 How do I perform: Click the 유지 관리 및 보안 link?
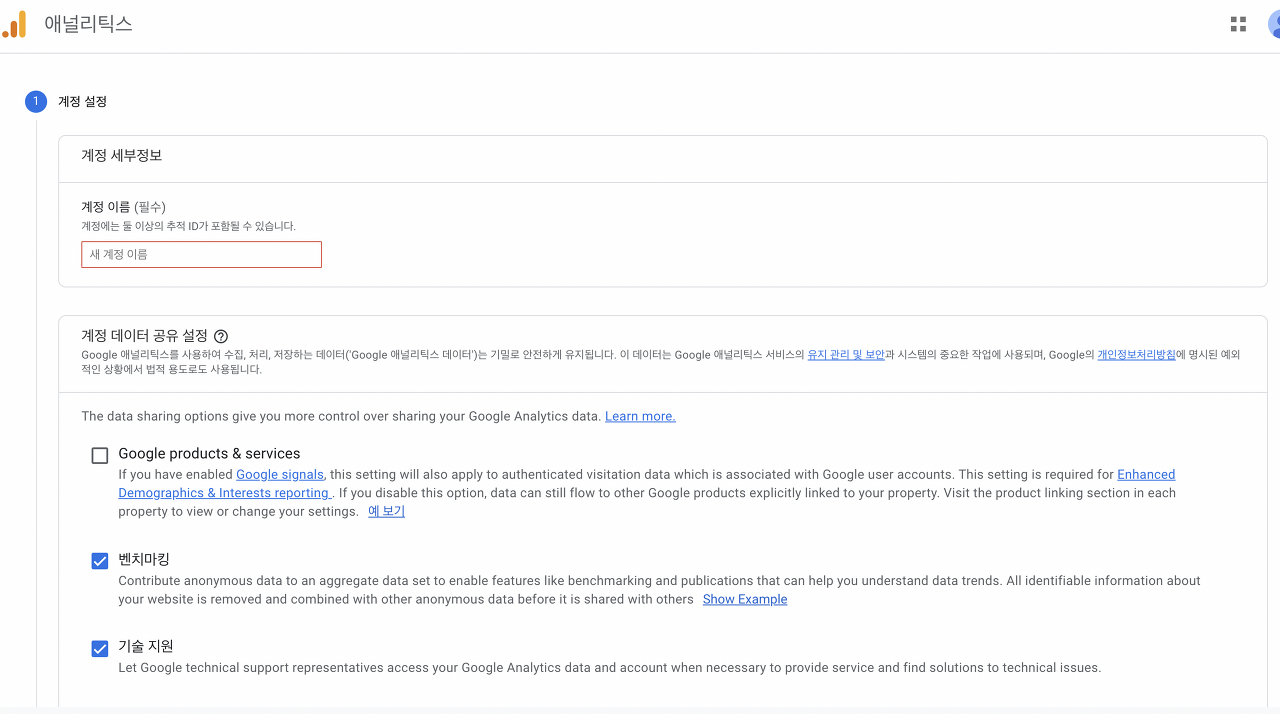pyautogui.click(x=846, y=354)
